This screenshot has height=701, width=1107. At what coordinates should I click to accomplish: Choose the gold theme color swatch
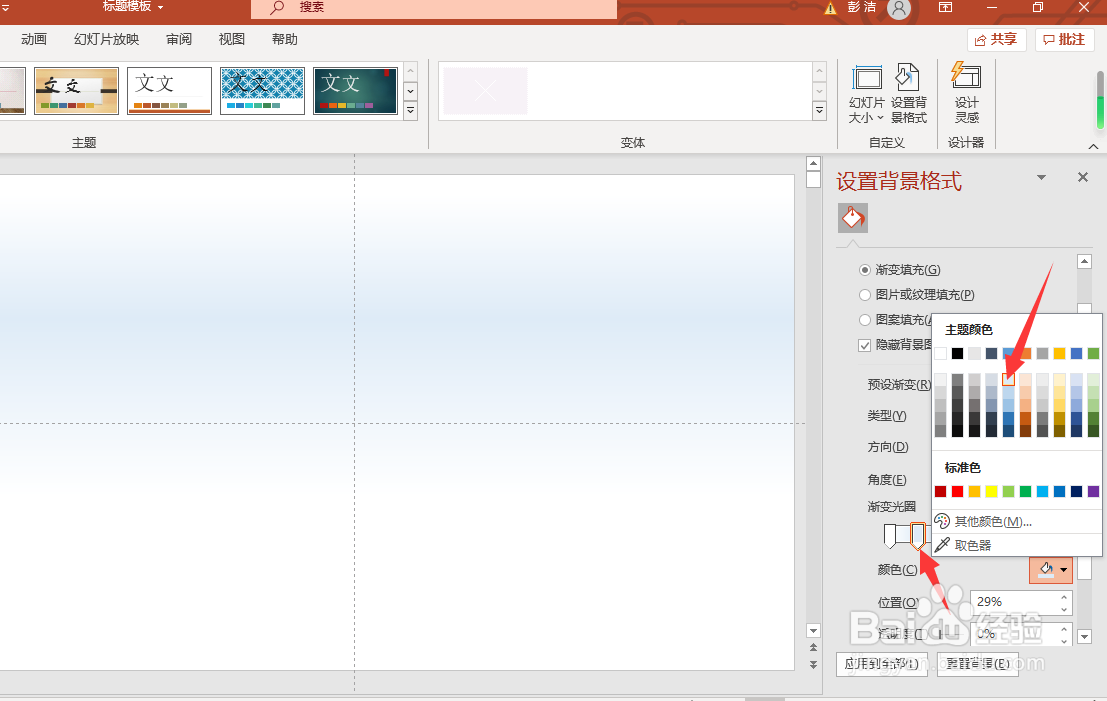(x=1059, y=354)
